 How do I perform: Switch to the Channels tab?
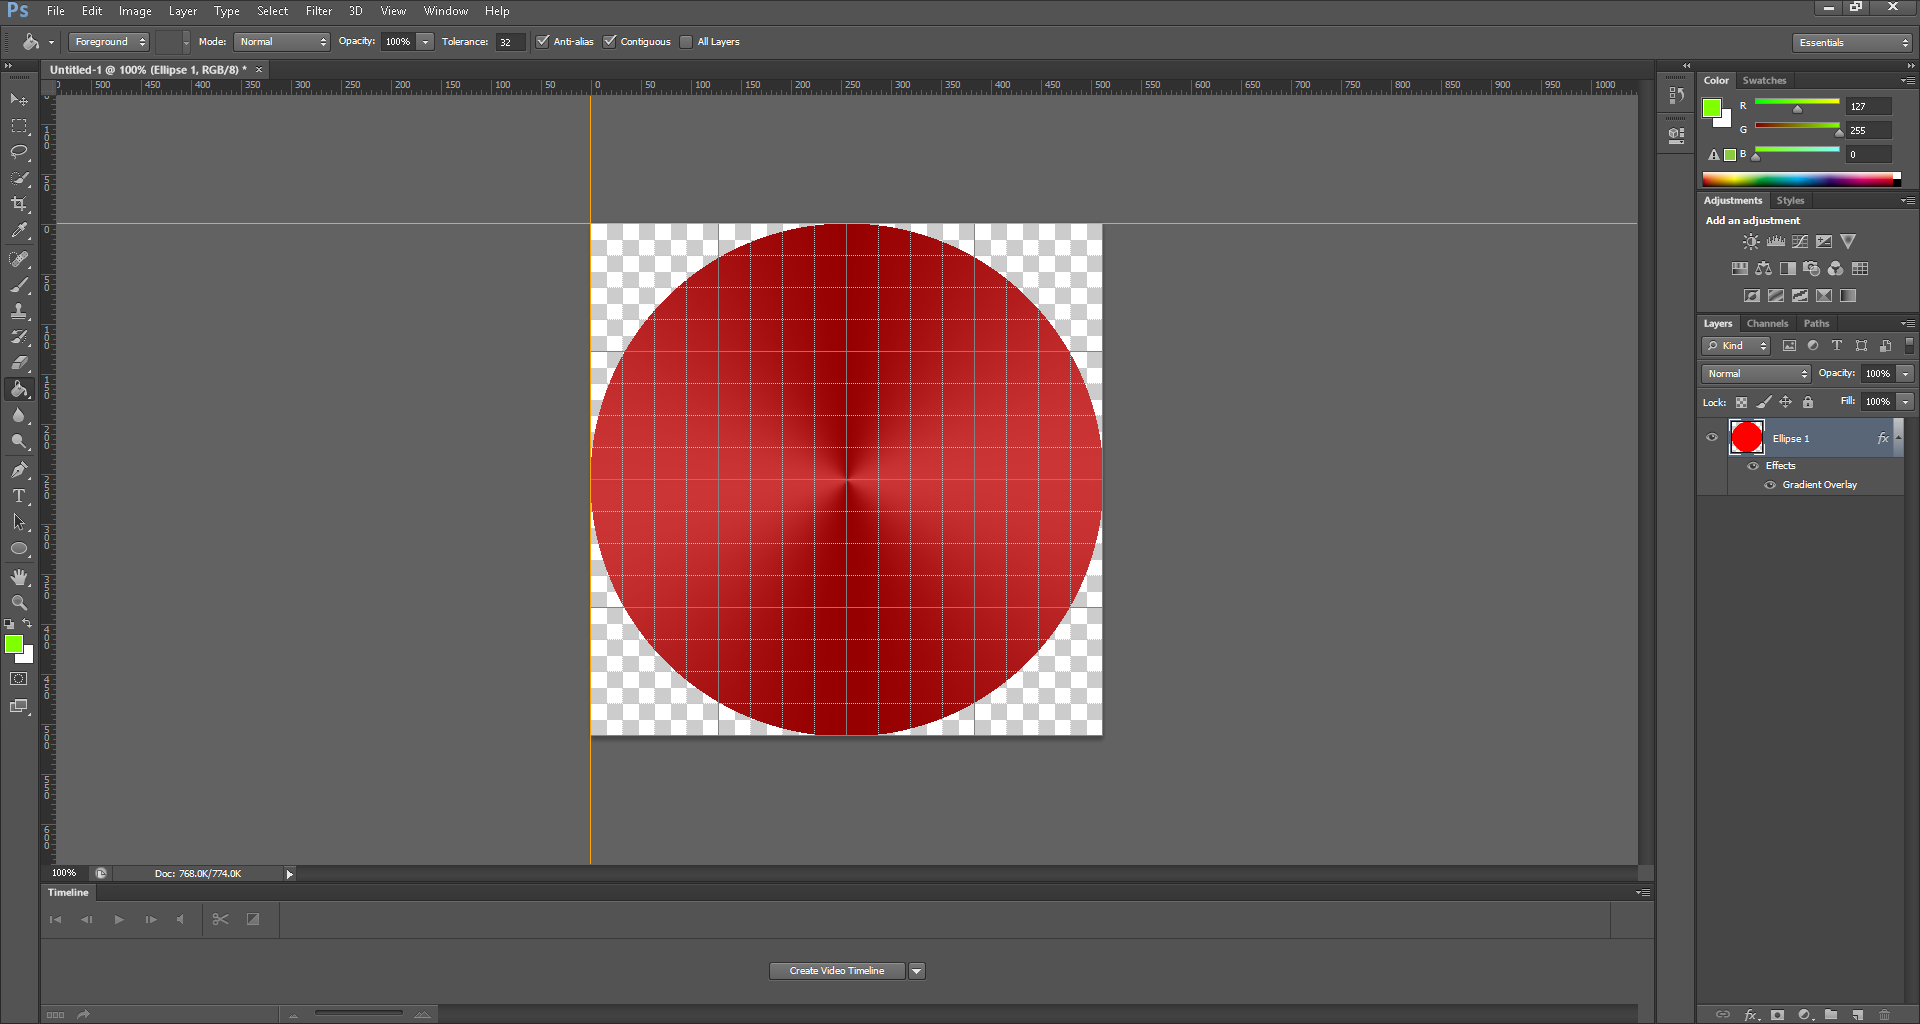(x=1767, y=323)
